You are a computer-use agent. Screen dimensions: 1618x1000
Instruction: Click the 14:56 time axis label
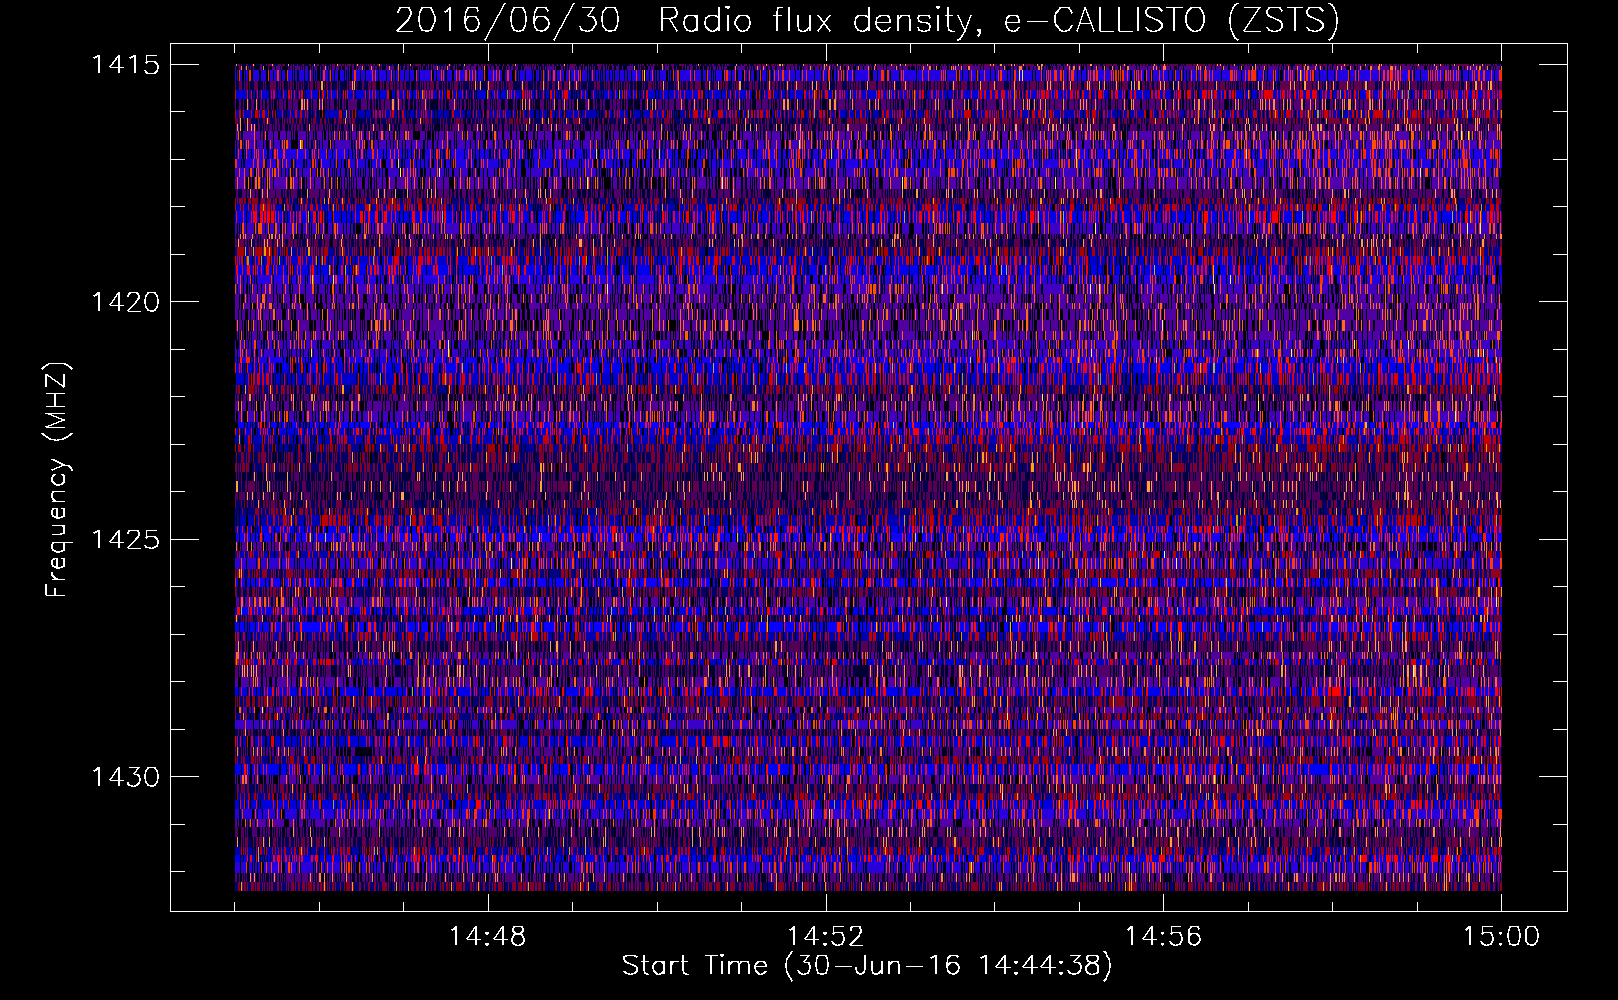1163,937
